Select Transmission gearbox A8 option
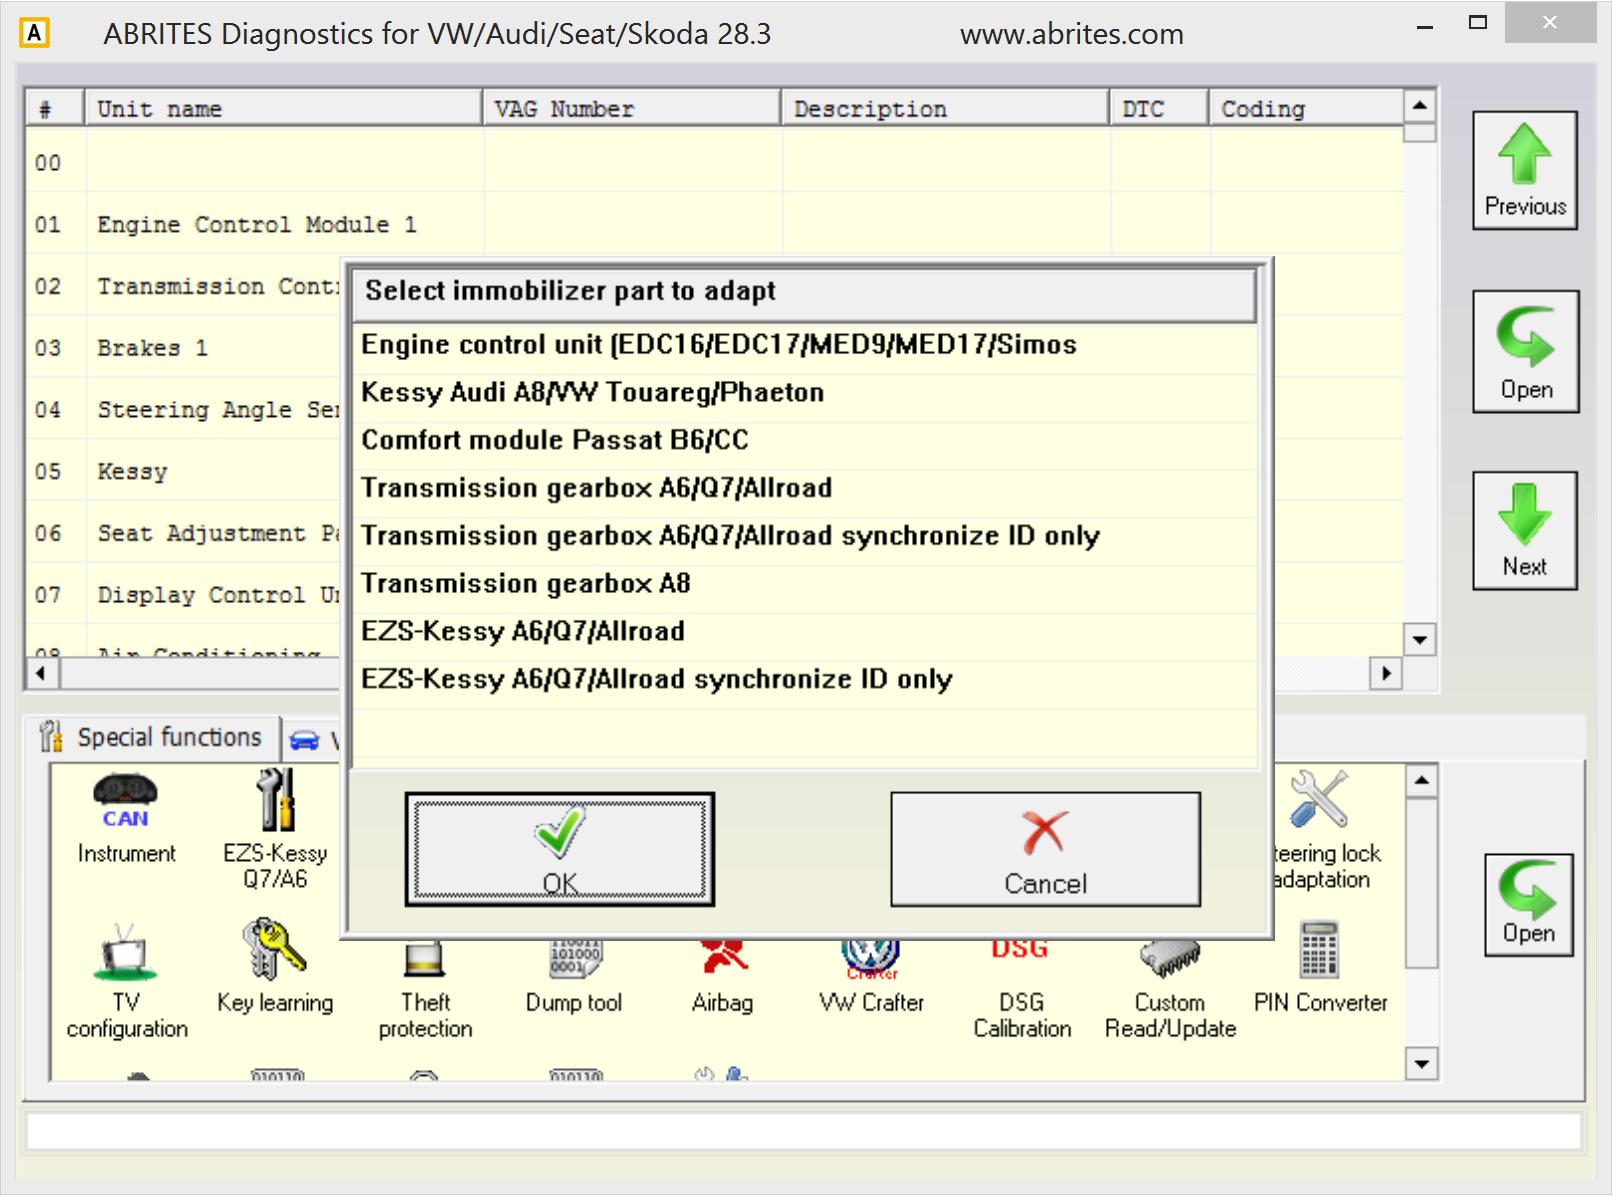 [804, 585]
